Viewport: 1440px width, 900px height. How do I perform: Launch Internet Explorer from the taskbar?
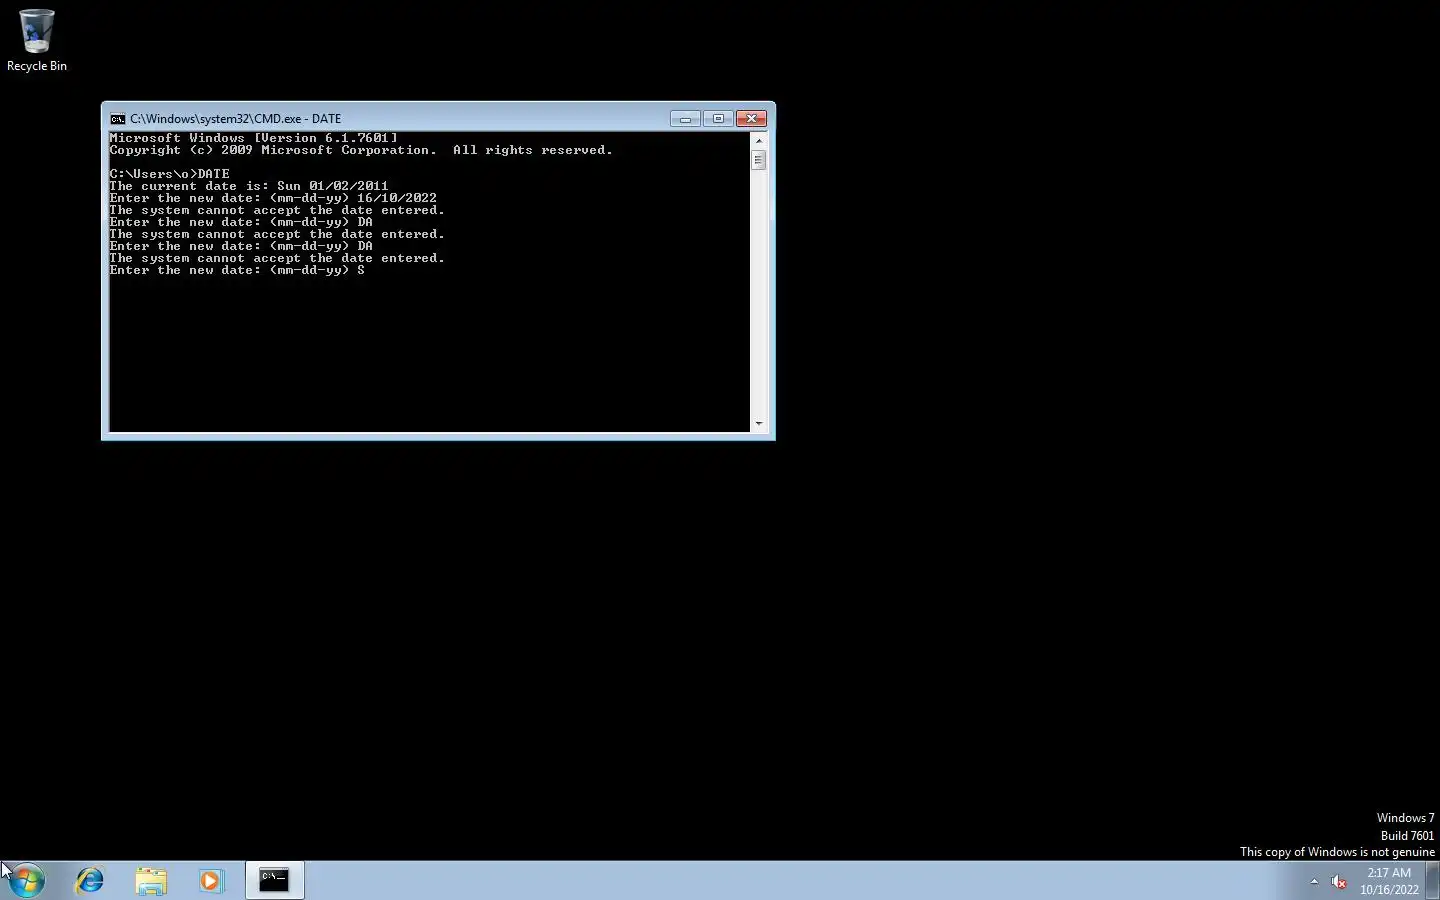click(x=90, y=880)
